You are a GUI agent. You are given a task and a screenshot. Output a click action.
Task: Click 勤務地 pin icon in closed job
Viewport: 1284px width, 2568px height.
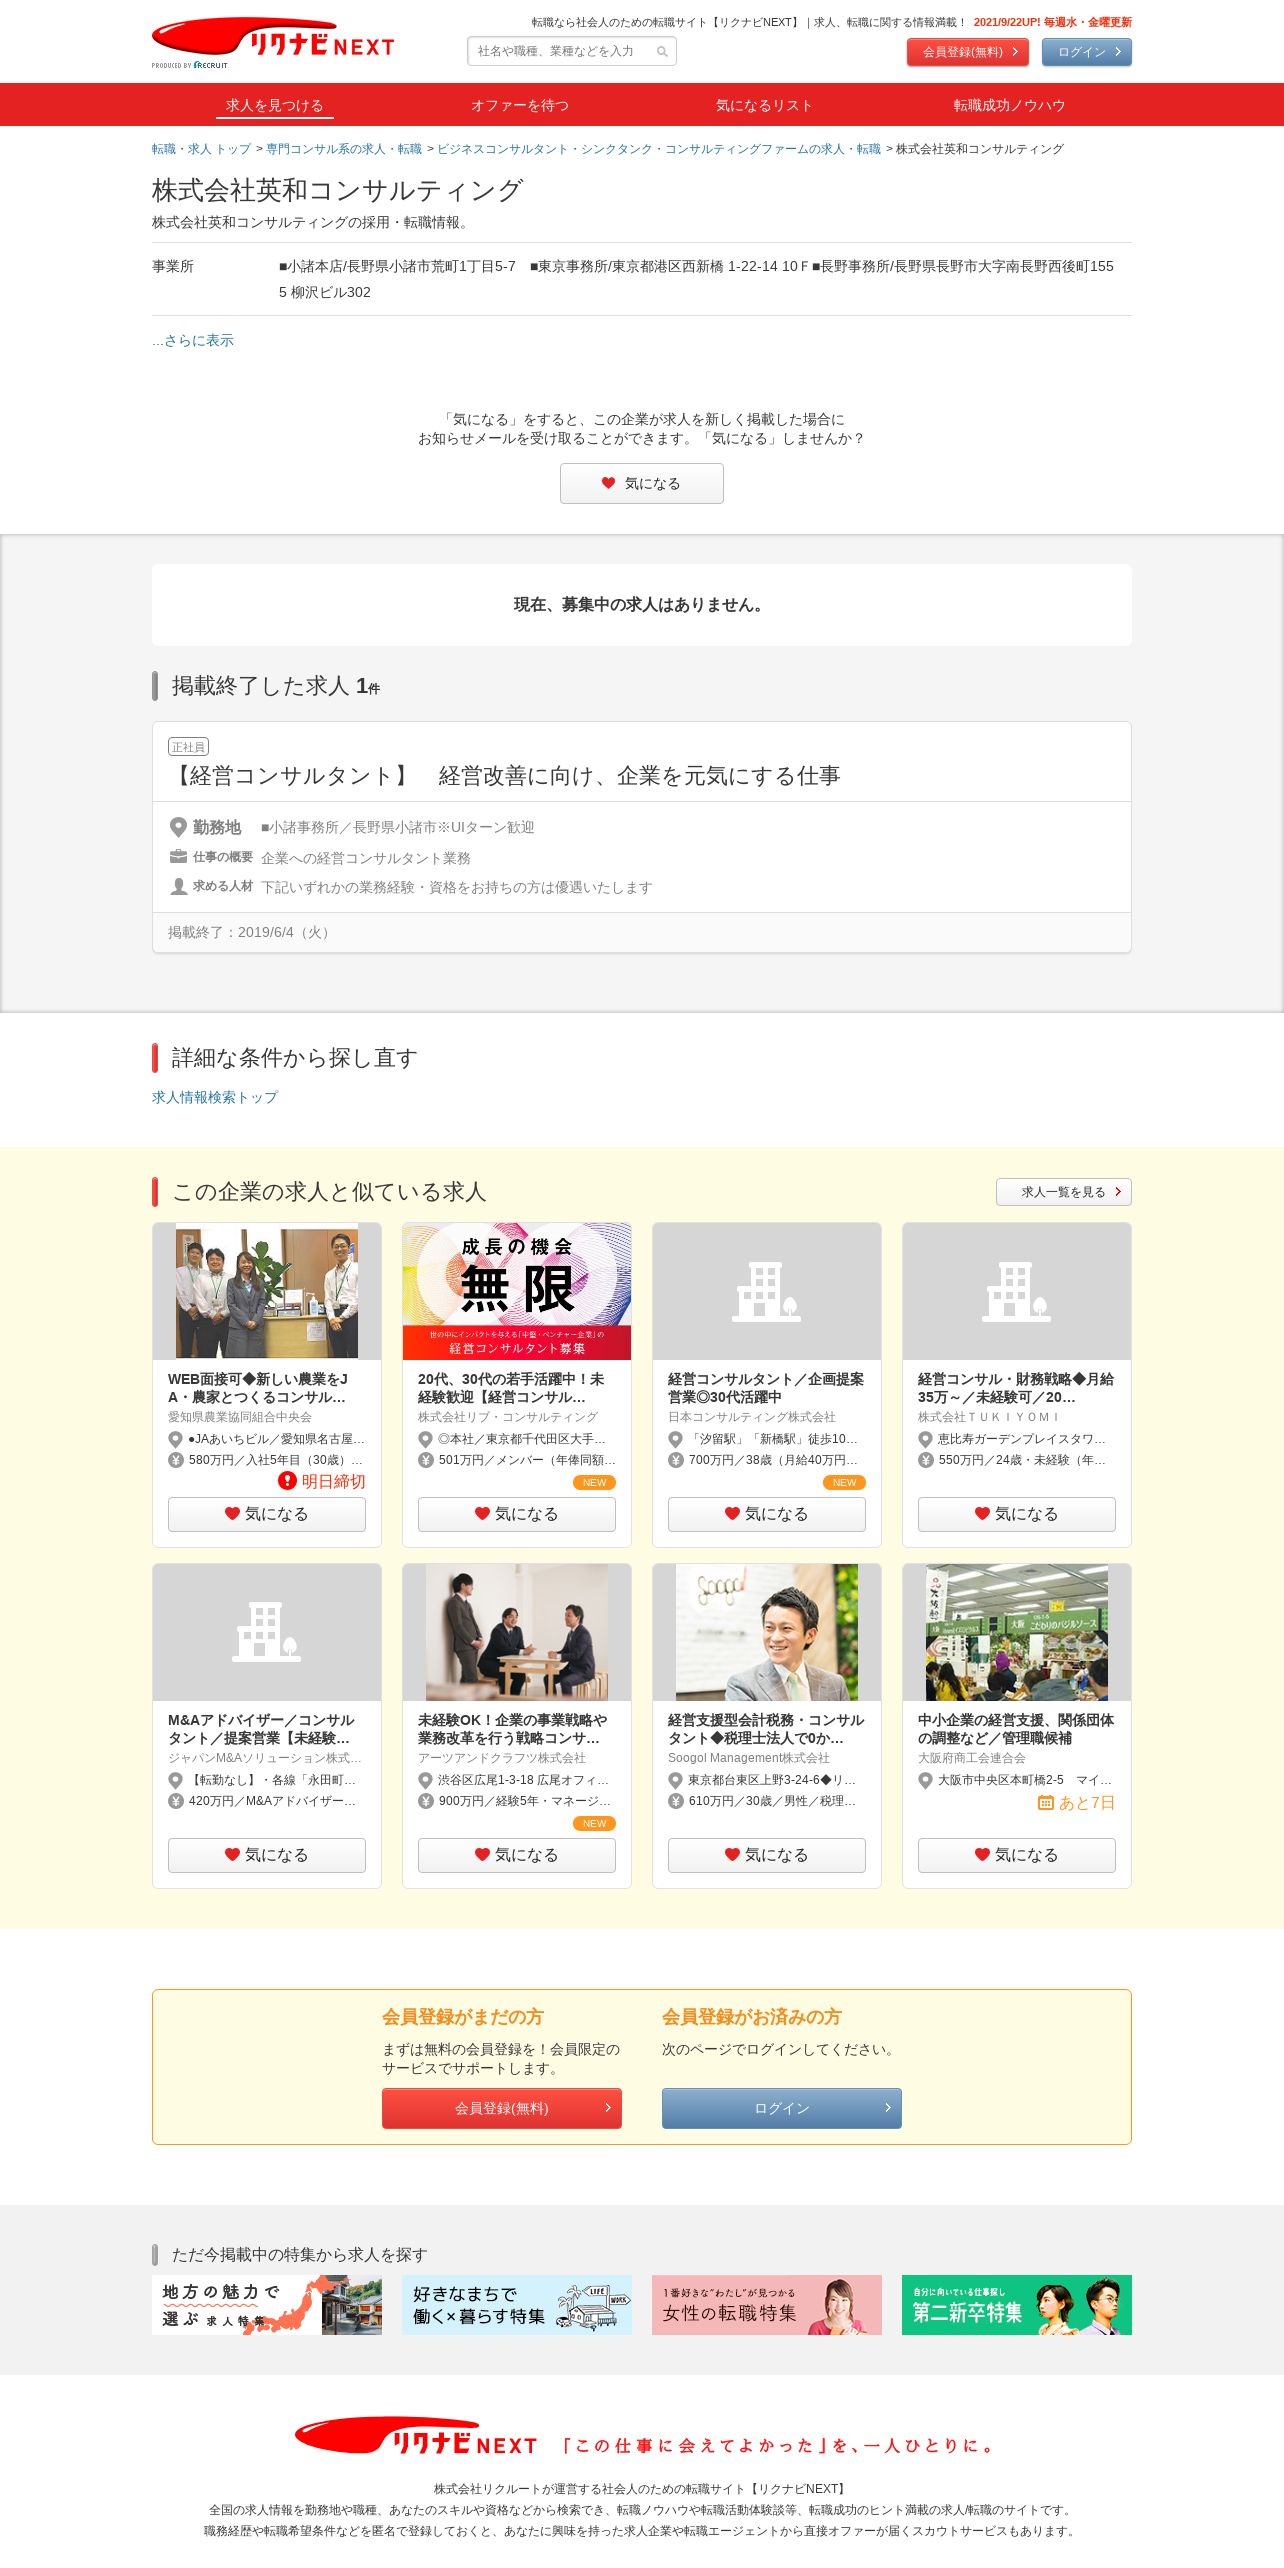click(x=178, y=827)
